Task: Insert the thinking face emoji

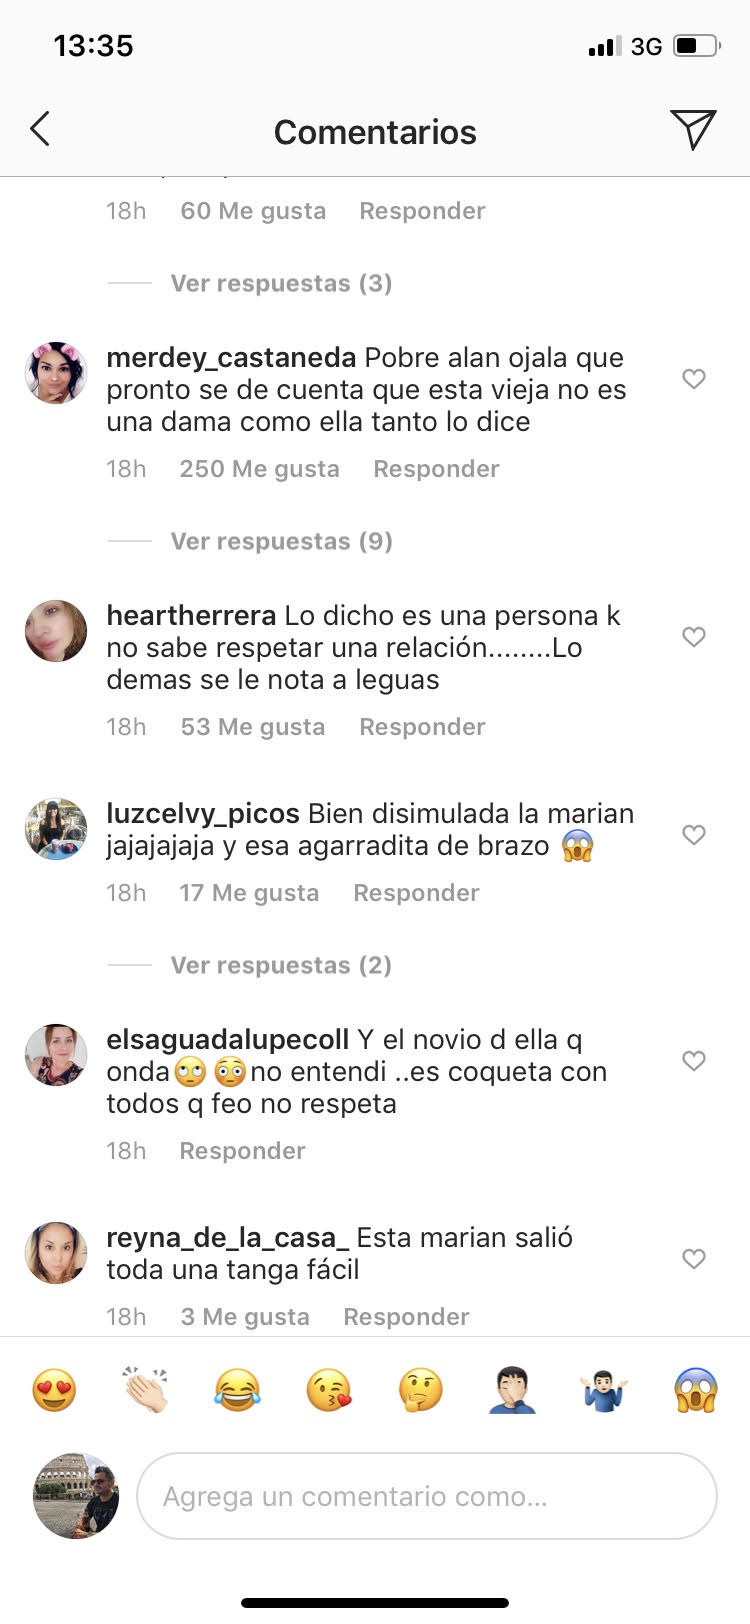Action: (420, 1390)
